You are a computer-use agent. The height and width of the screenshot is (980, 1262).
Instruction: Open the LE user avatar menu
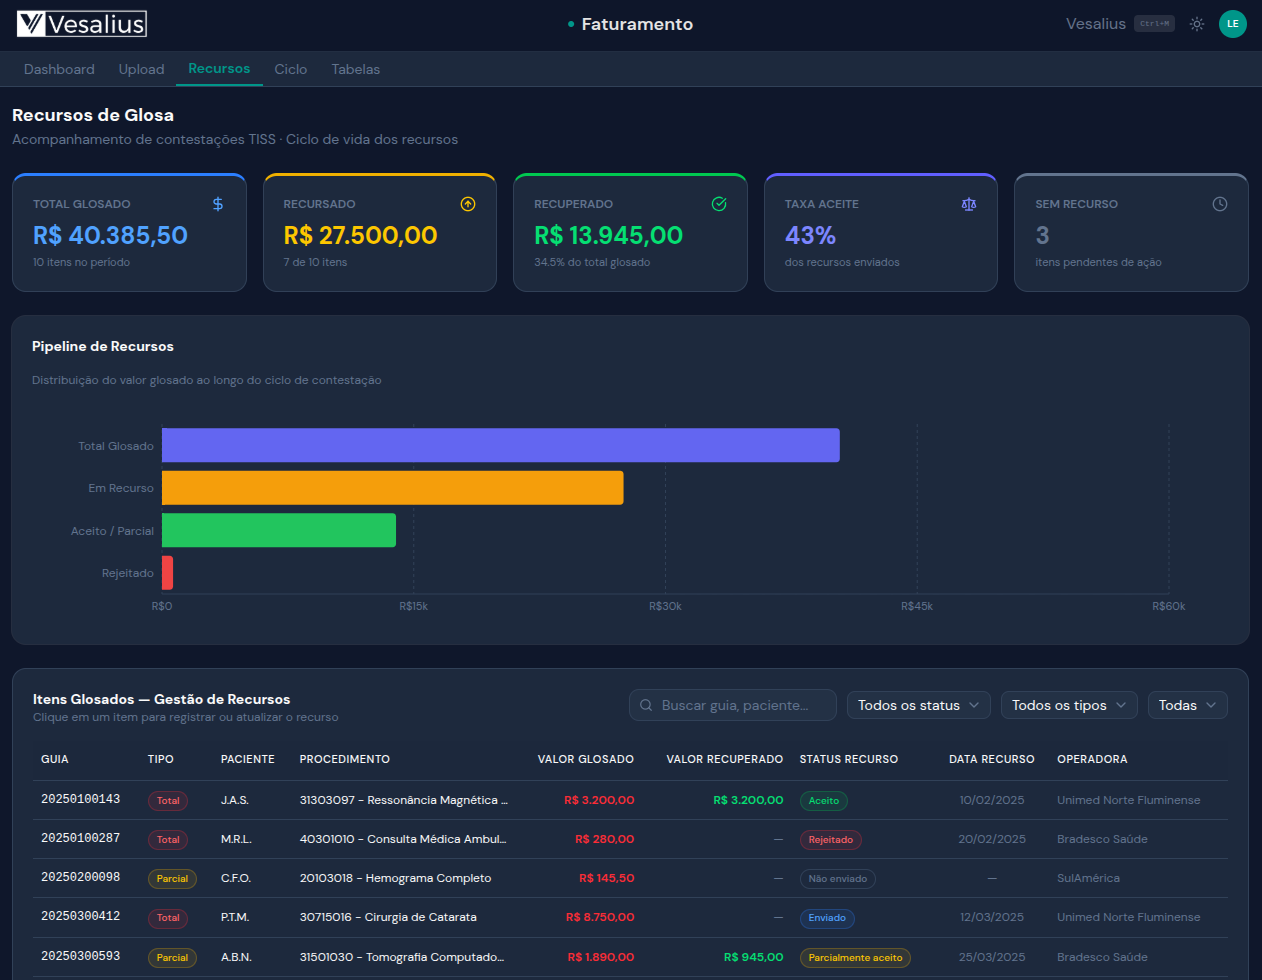pyautogui.click(x=1232, y=24)
